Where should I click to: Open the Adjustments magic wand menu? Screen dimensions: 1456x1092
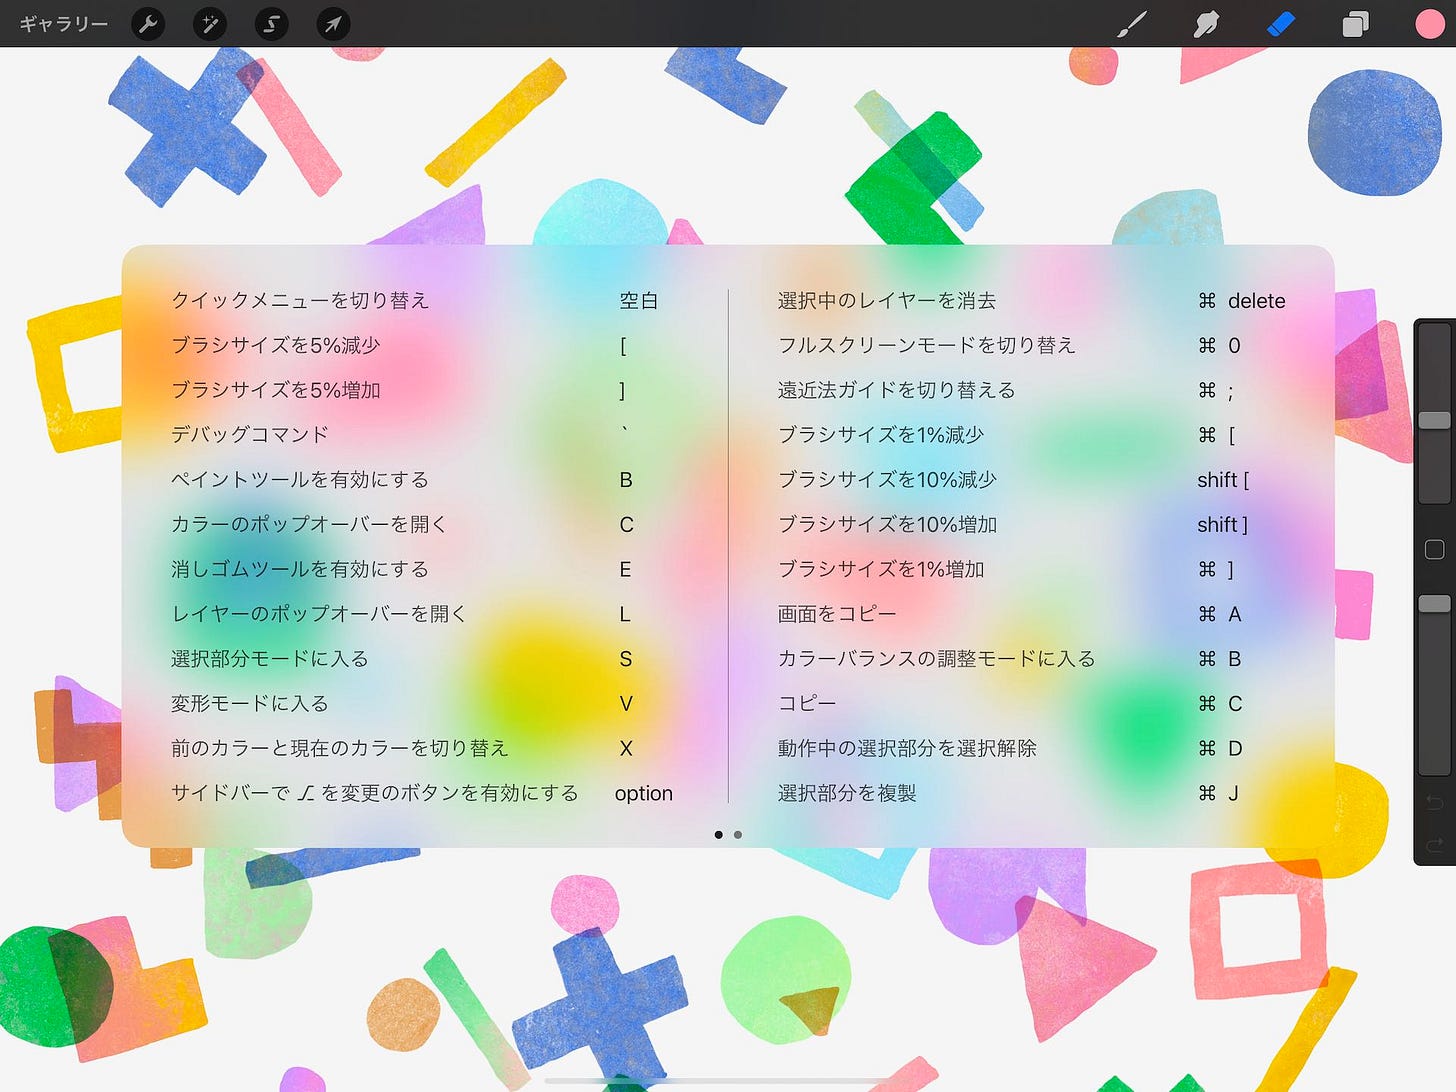pyautogui.click(x=210, y=23)
